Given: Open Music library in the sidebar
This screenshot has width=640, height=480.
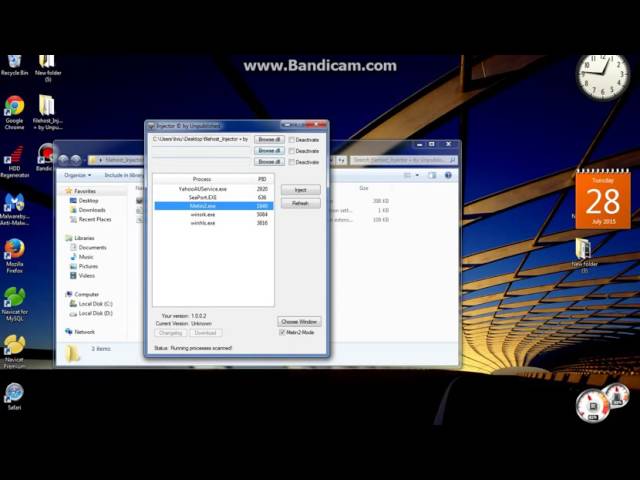Looking at the screenshot, I should [86, 257].
